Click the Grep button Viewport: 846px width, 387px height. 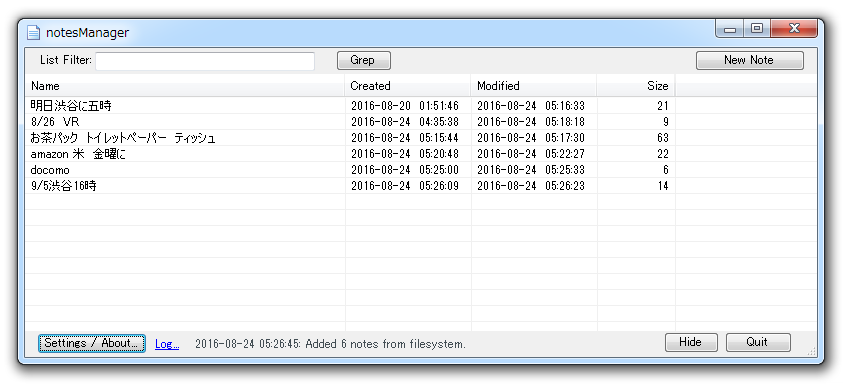364,60
